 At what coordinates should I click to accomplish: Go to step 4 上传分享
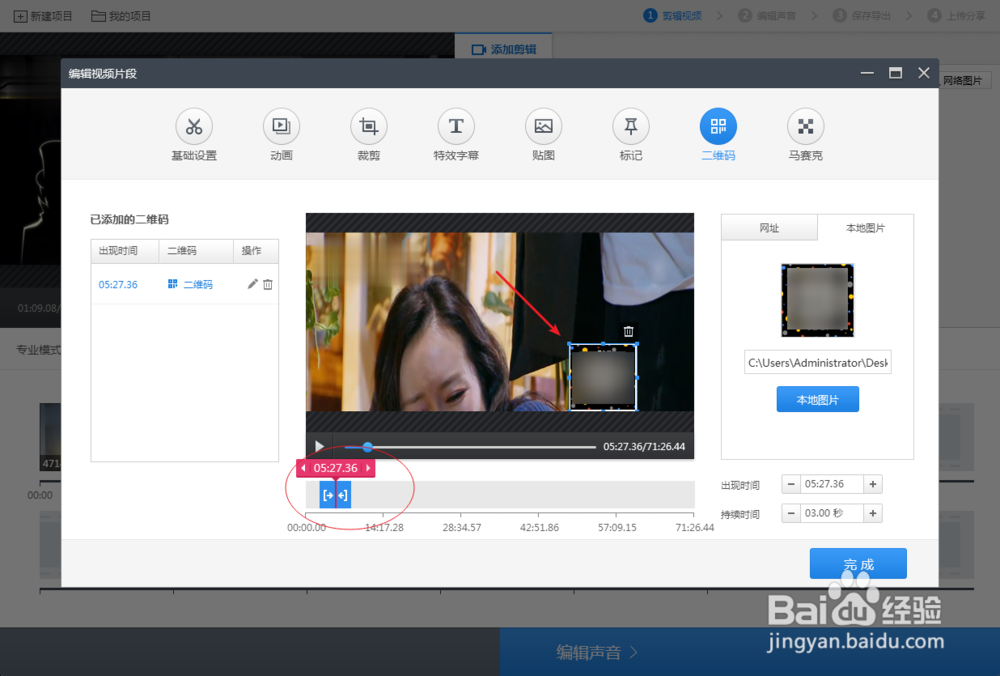click(x=957, y=15)
